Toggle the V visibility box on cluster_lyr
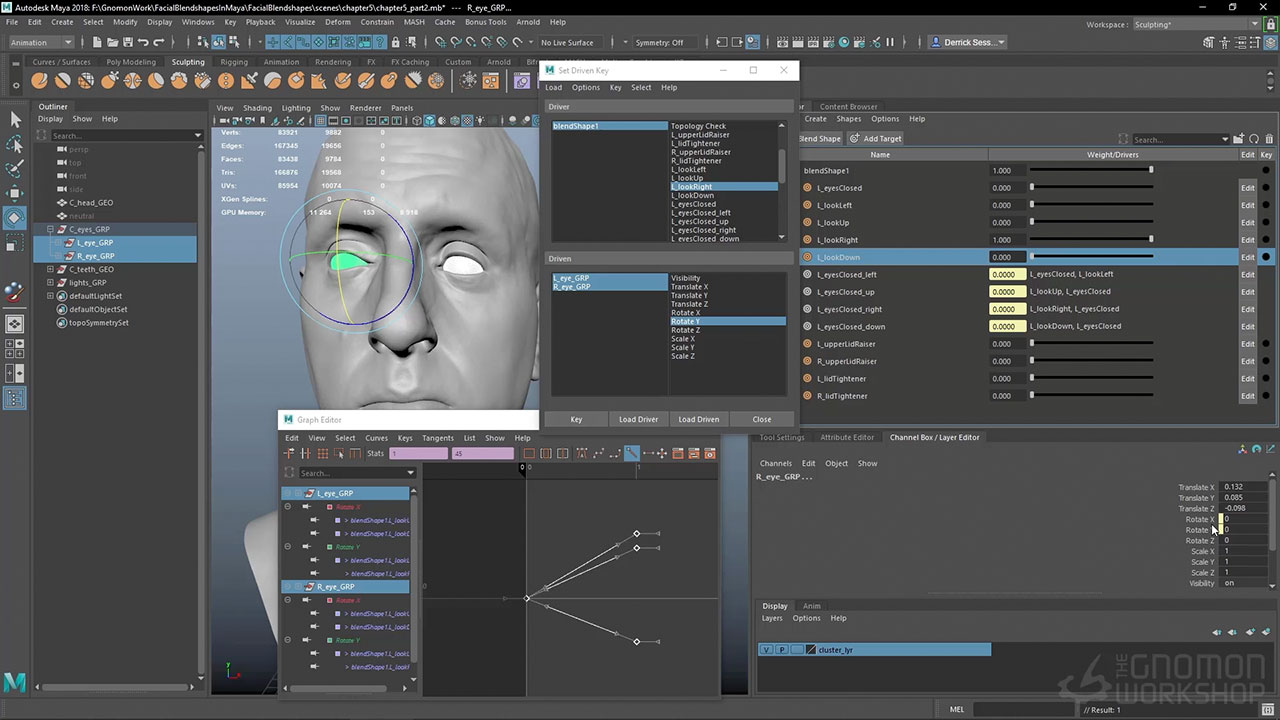This screenshot has width=1280, height=720. [766, 650]
